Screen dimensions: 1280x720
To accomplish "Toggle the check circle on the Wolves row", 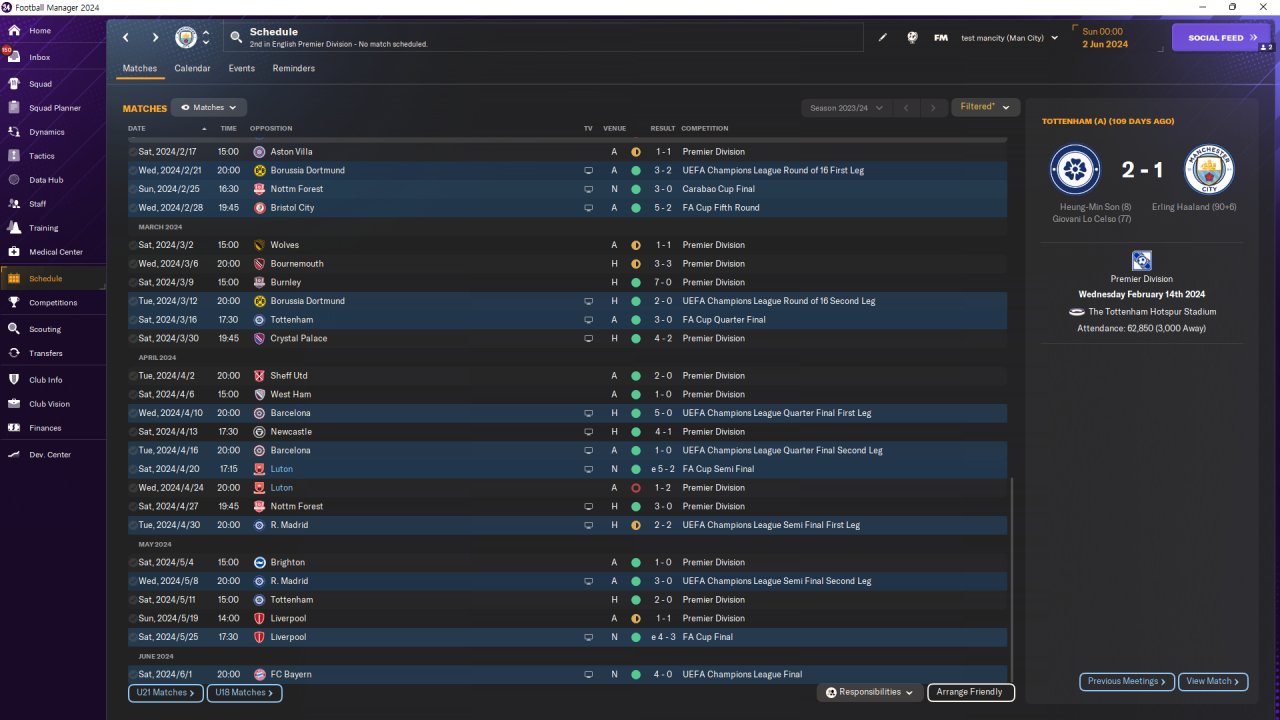I will [x=133, y=245].
